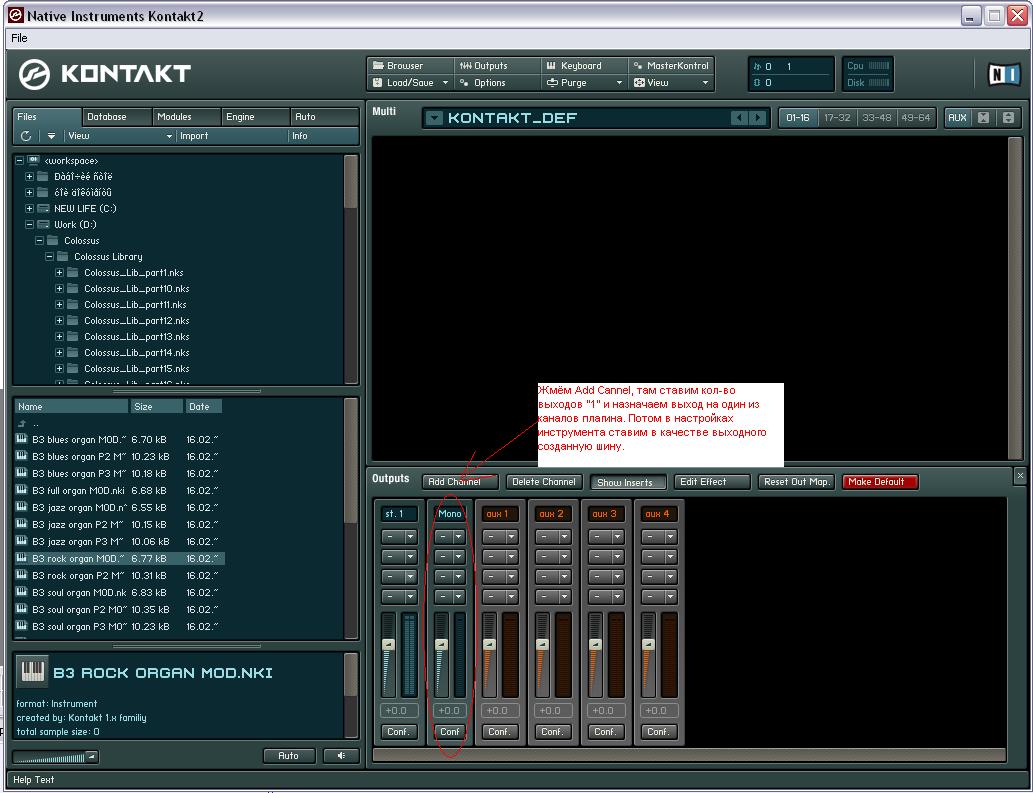Open the browser View dropdown
This screenshot has height=793, width=1033.
pos(120,136)
